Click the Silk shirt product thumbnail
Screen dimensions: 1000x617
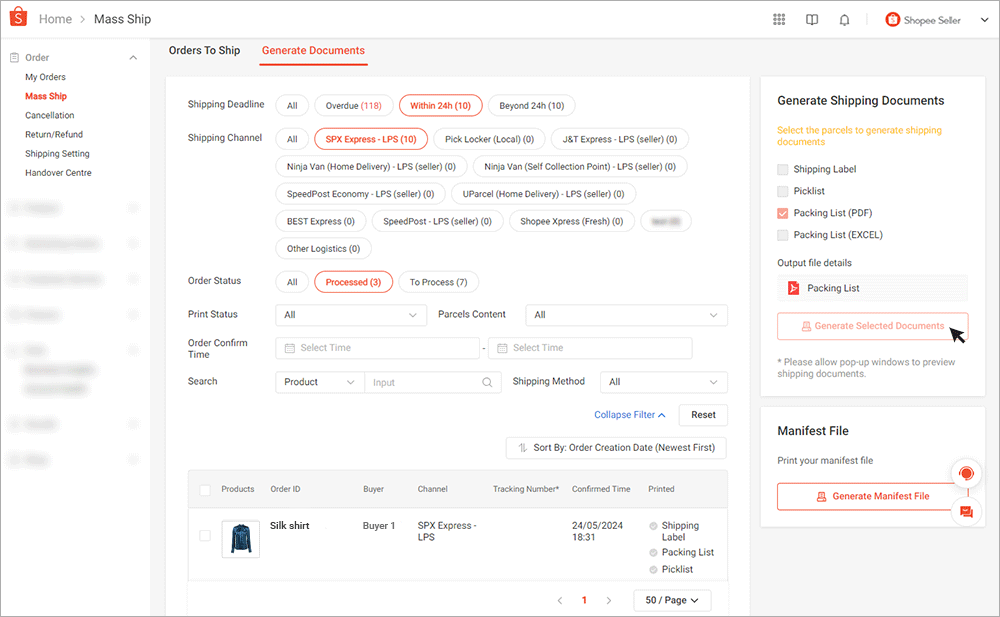[x=240, y=539]
